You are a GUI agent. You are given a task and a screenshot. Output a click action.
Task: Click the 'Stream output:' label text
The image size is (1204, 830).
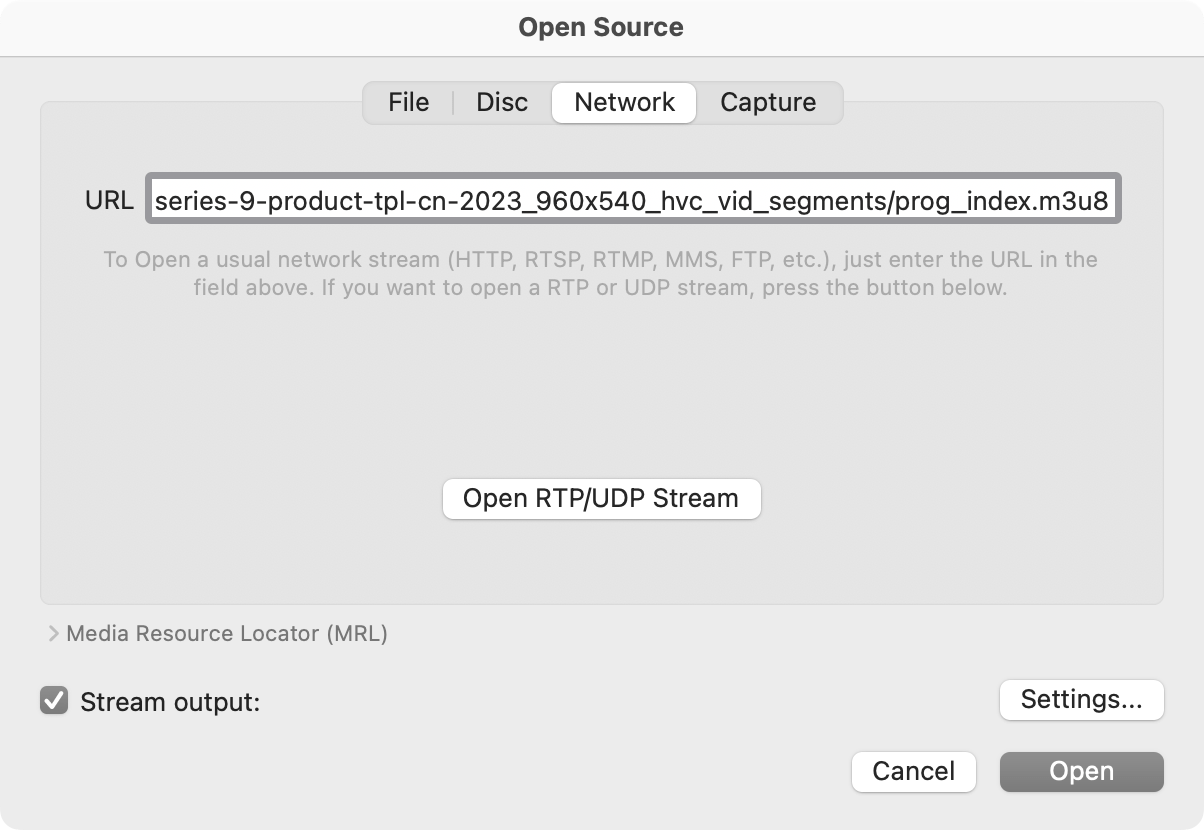(x=170, y=702)
